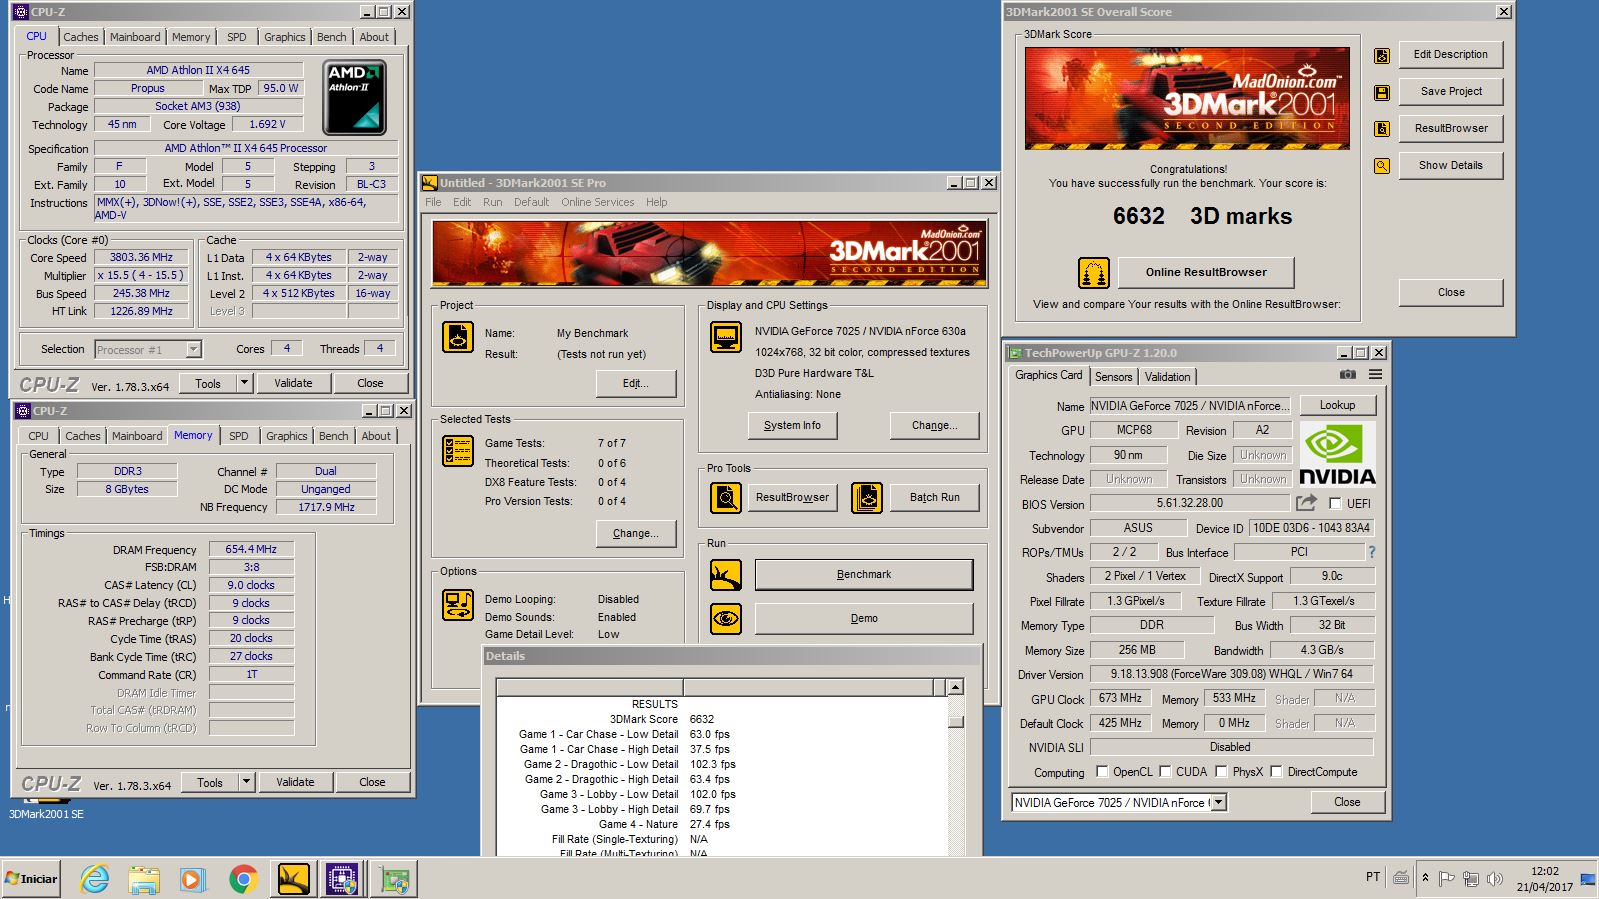Click the Options demo settings icon

point(458,605)
